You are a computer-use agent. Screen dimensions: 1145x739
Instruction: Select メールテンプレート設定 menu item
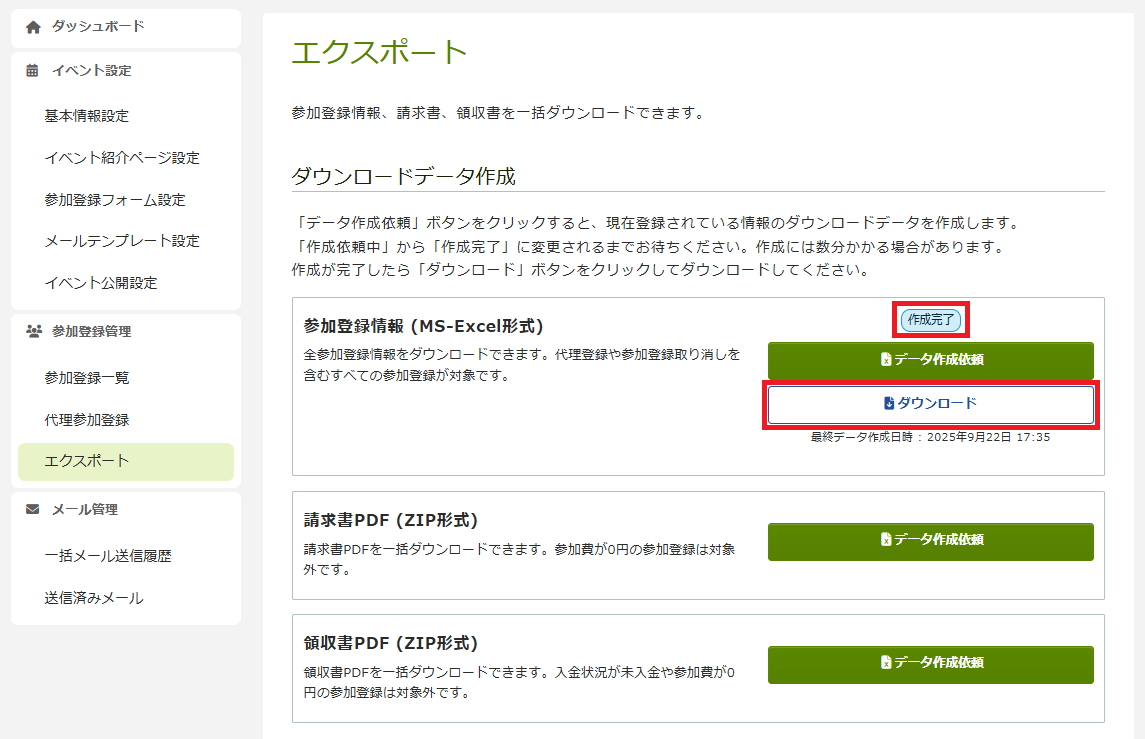click(x=122, y=241)
